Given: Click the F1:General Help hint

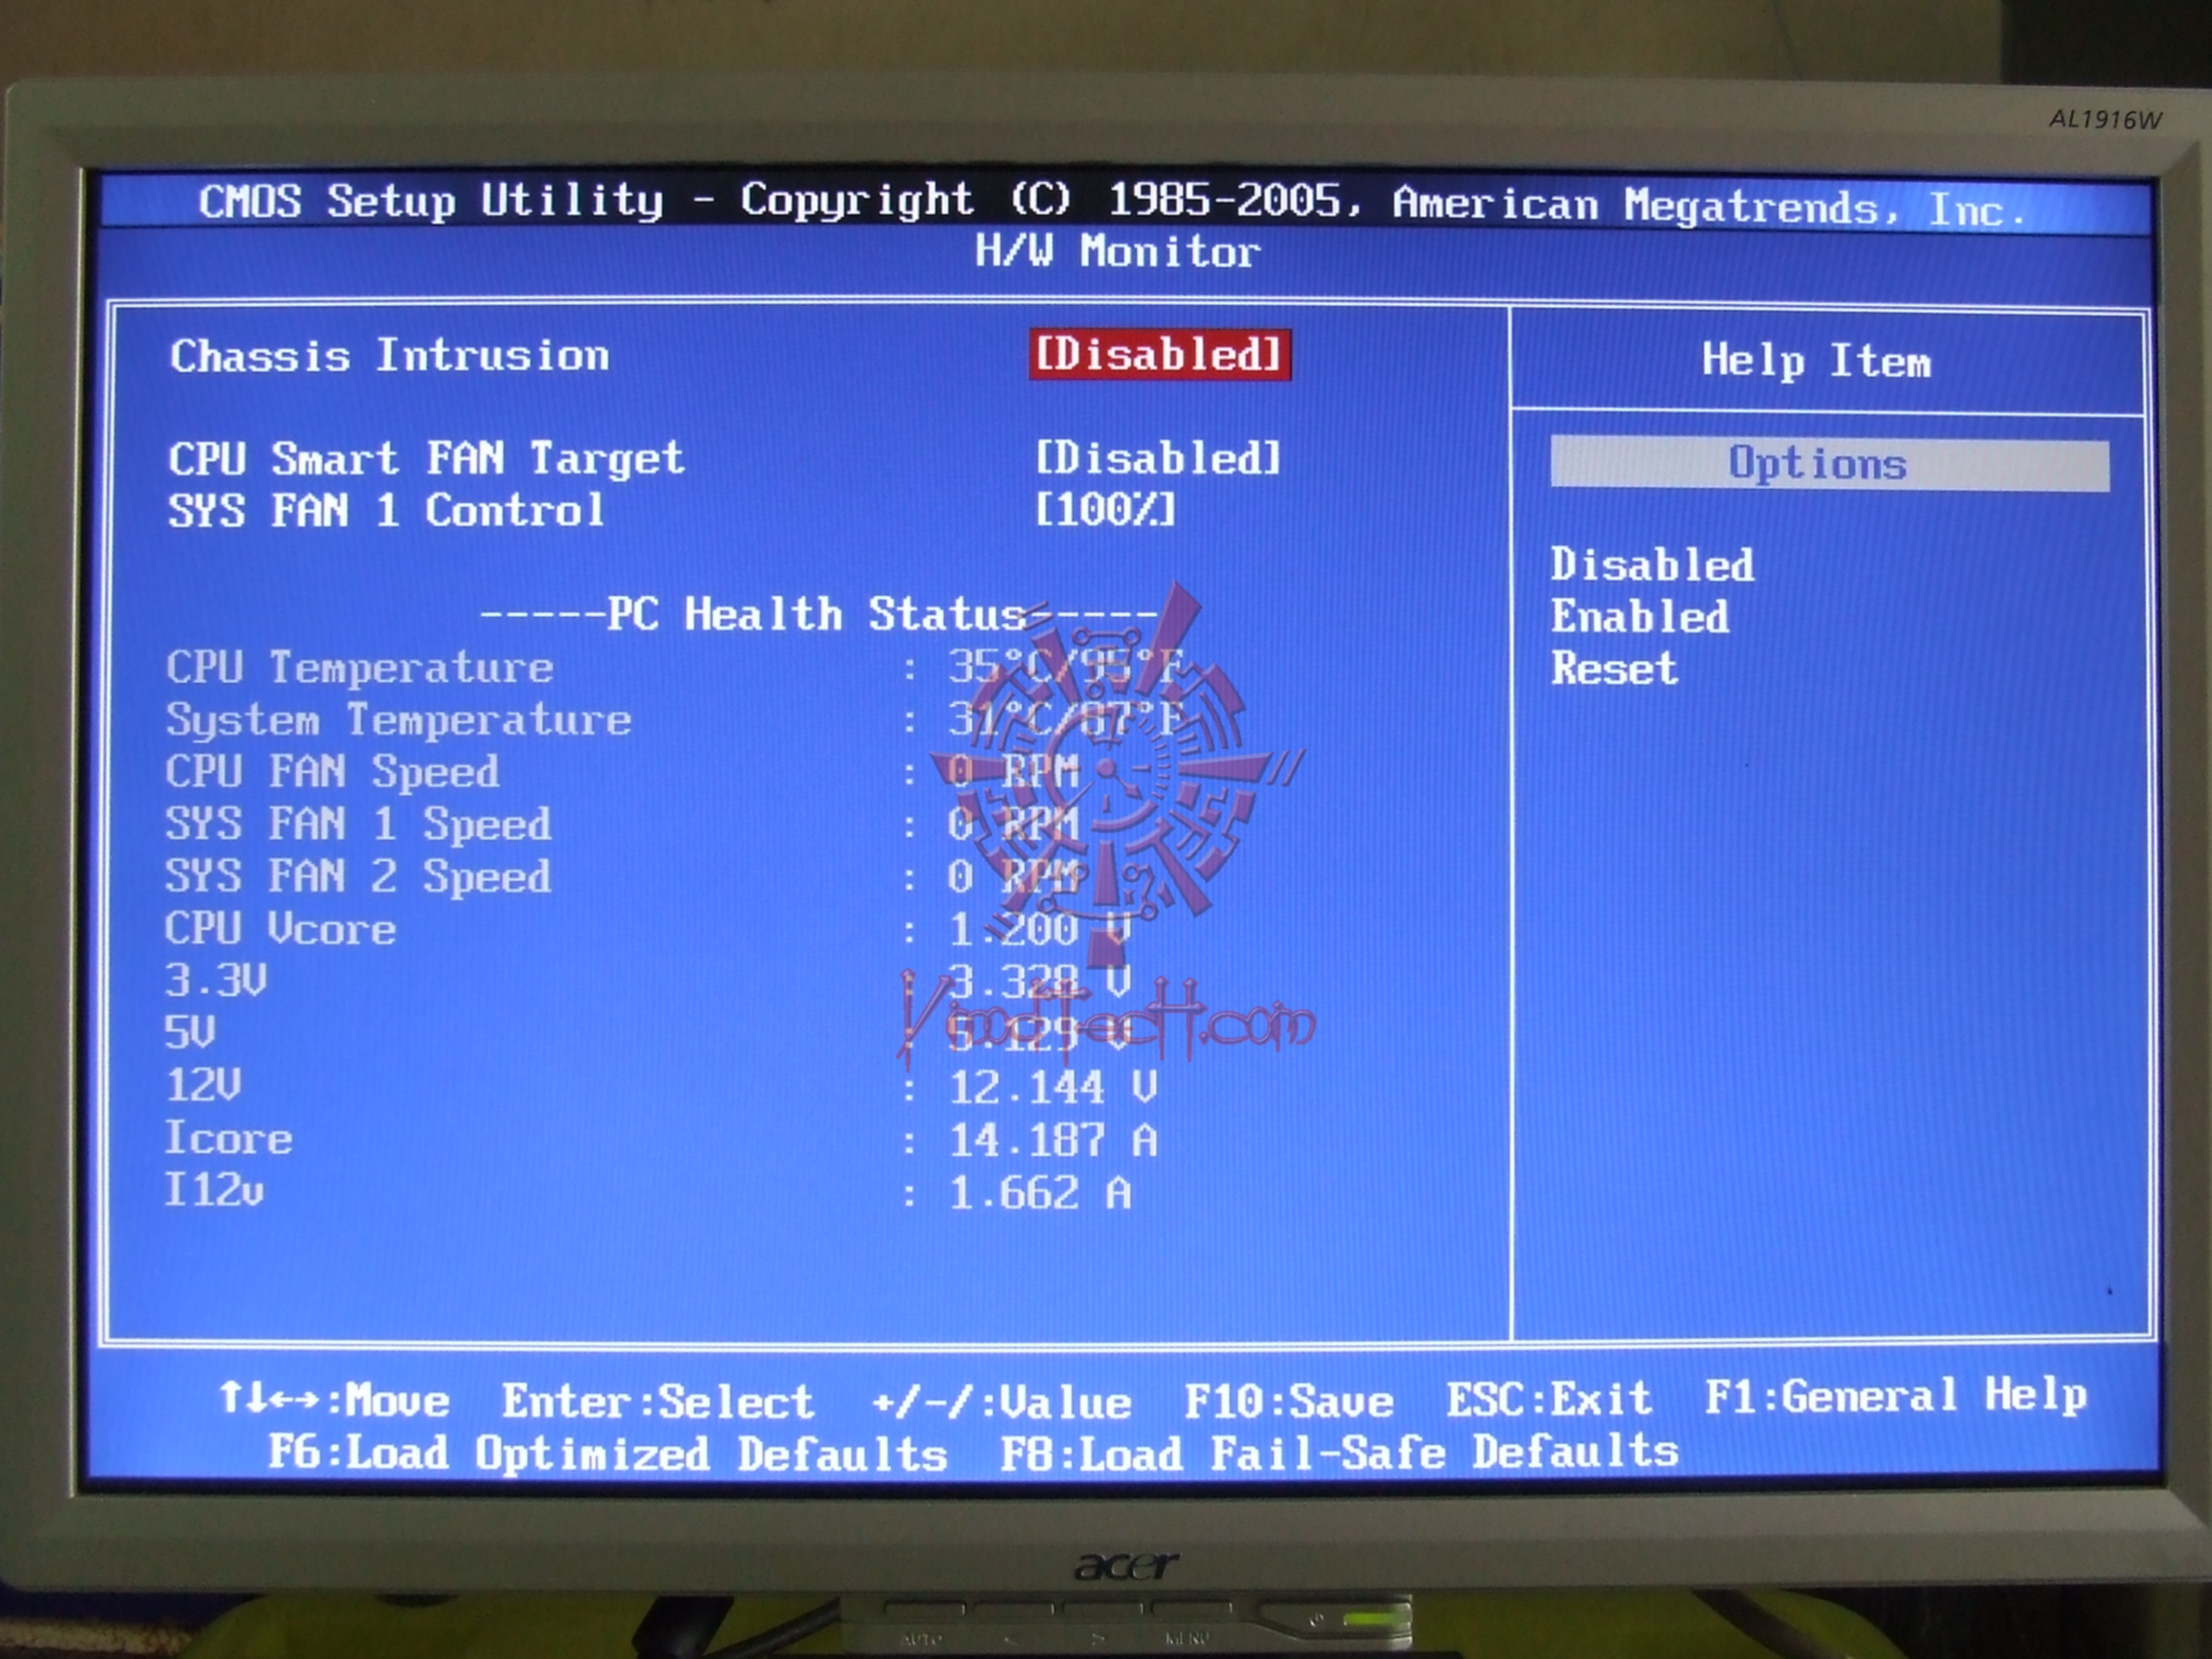Looking at the screenshot, I should 1895,1396.
